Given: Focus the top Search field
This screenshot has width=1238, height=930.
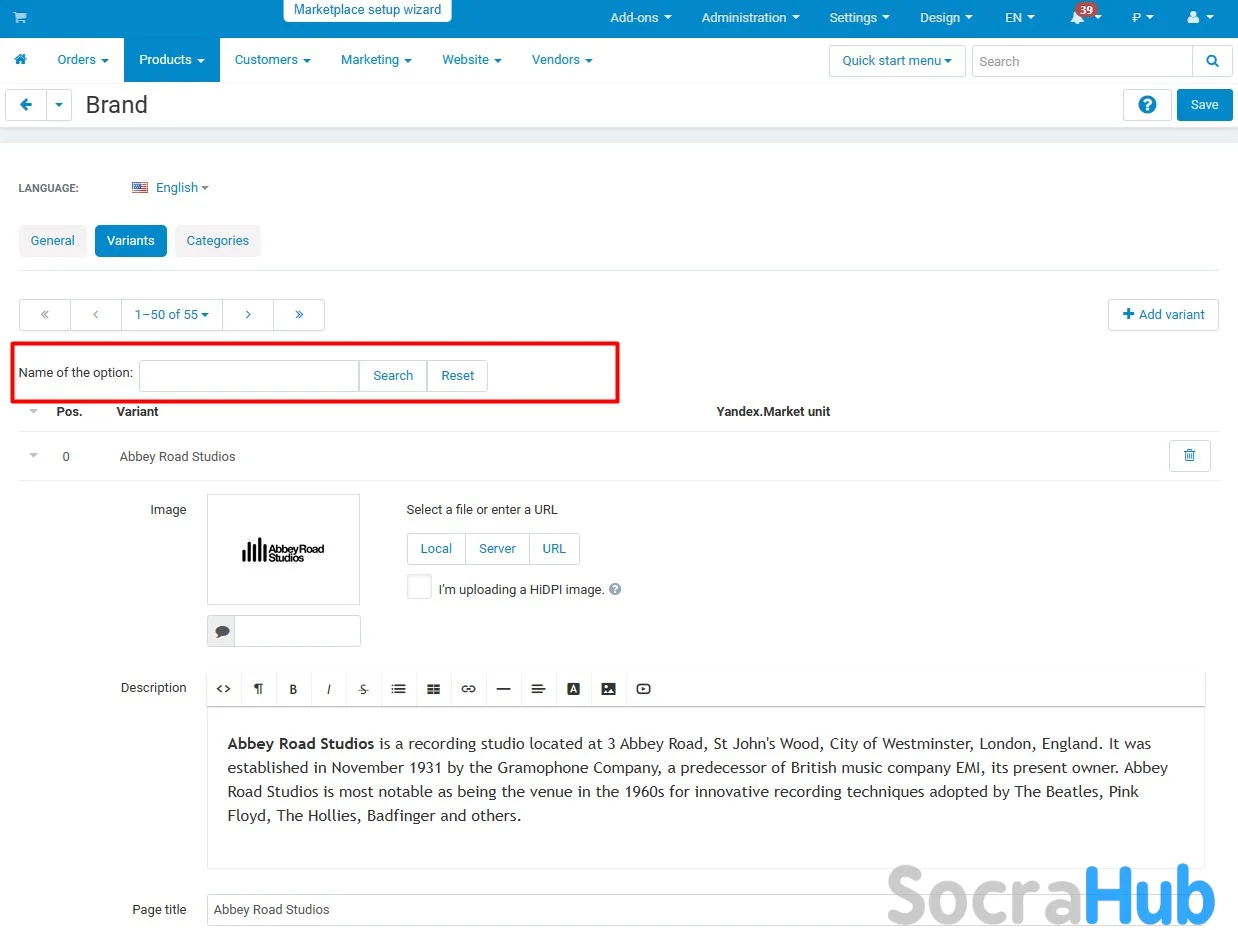Looking at the screenshot, I should click(x=1082, y=61).
